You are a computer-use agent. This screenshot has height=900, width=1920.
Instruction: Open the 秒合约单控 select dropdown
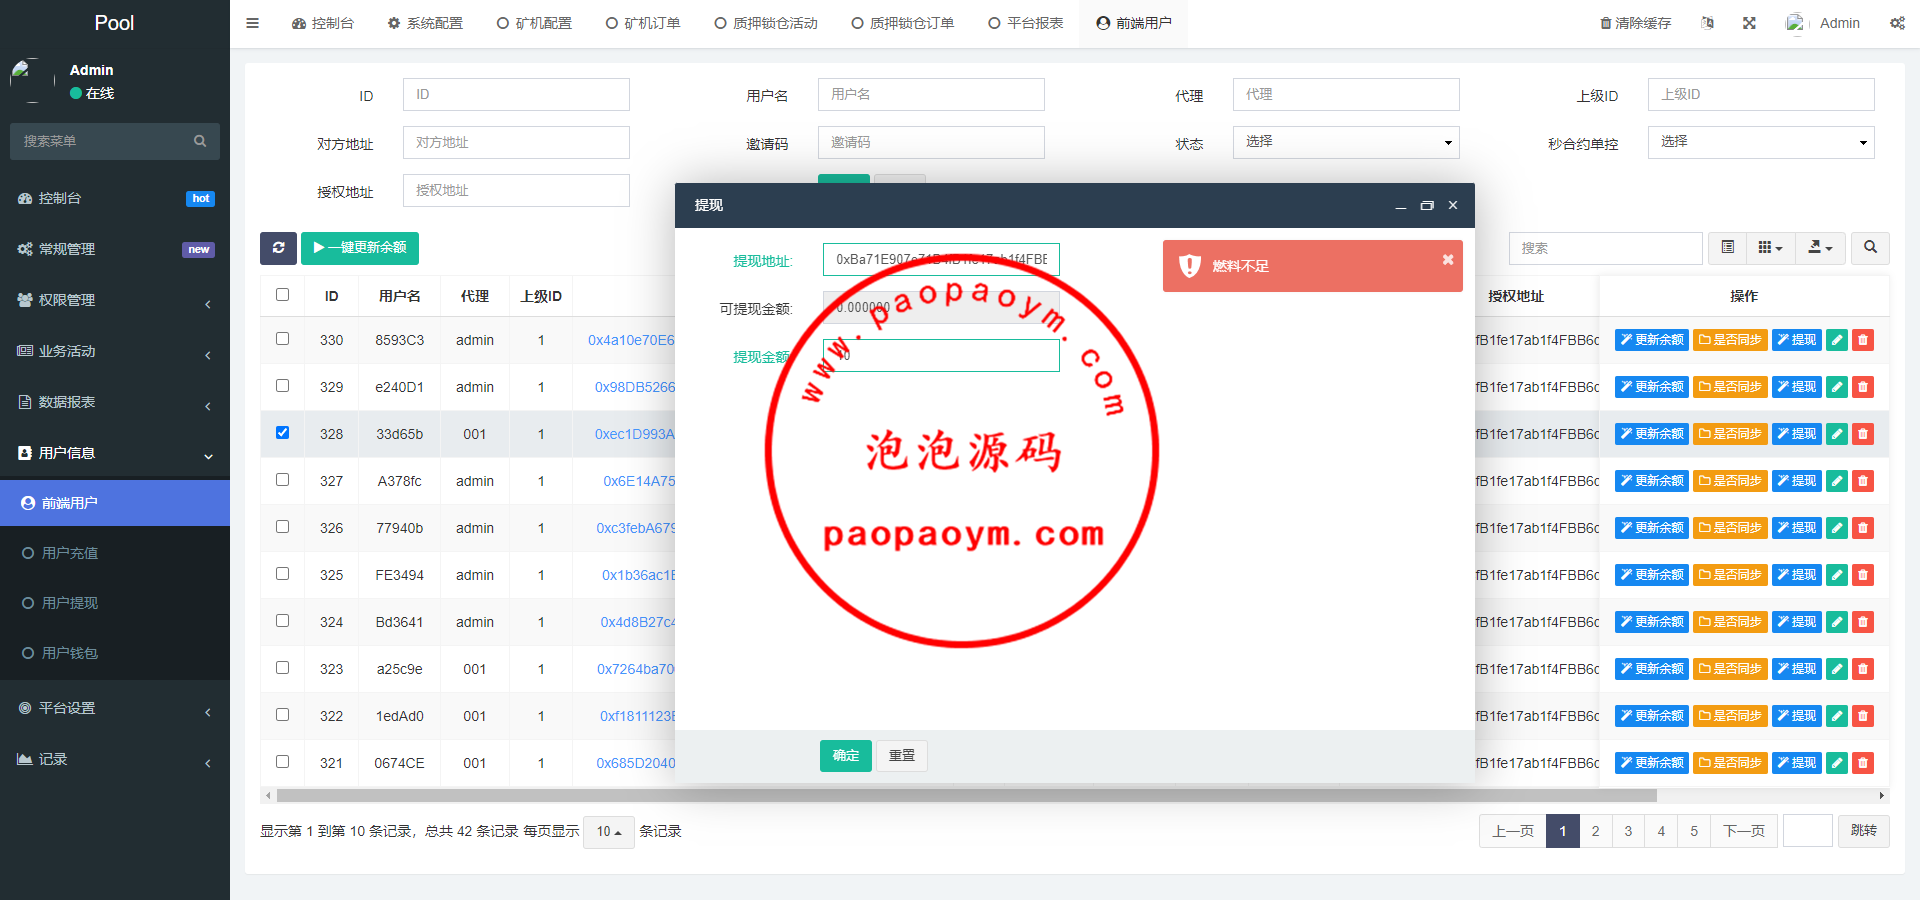(1761, 142)
